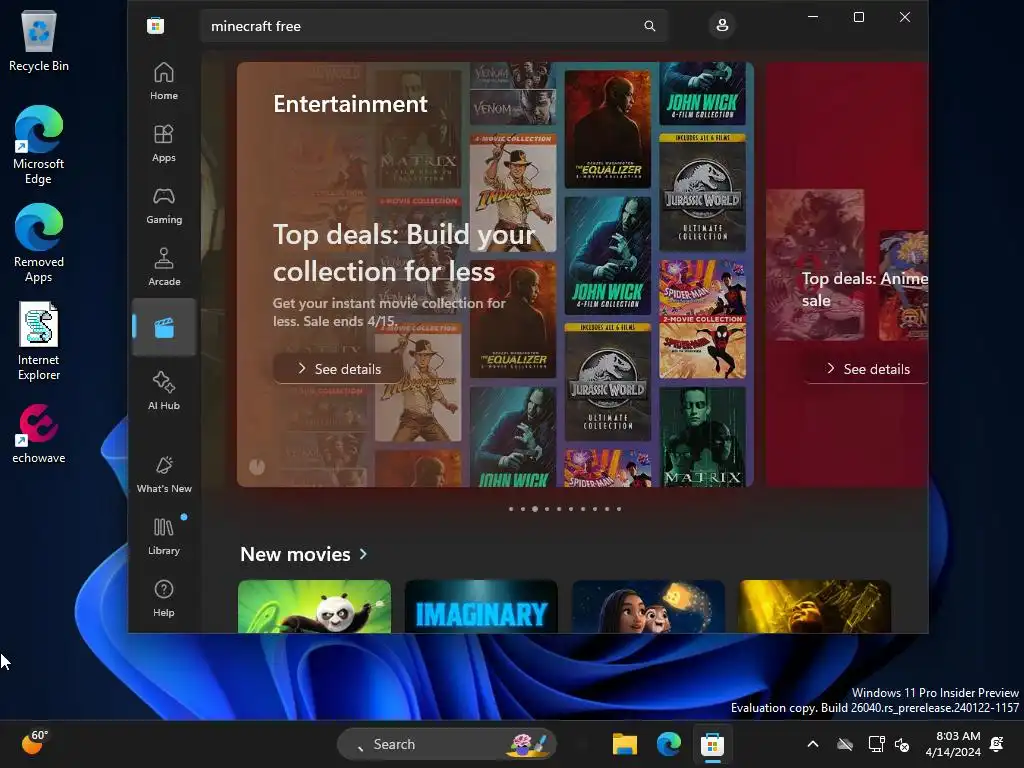Click the muted volume tray icon

point(902,744)
